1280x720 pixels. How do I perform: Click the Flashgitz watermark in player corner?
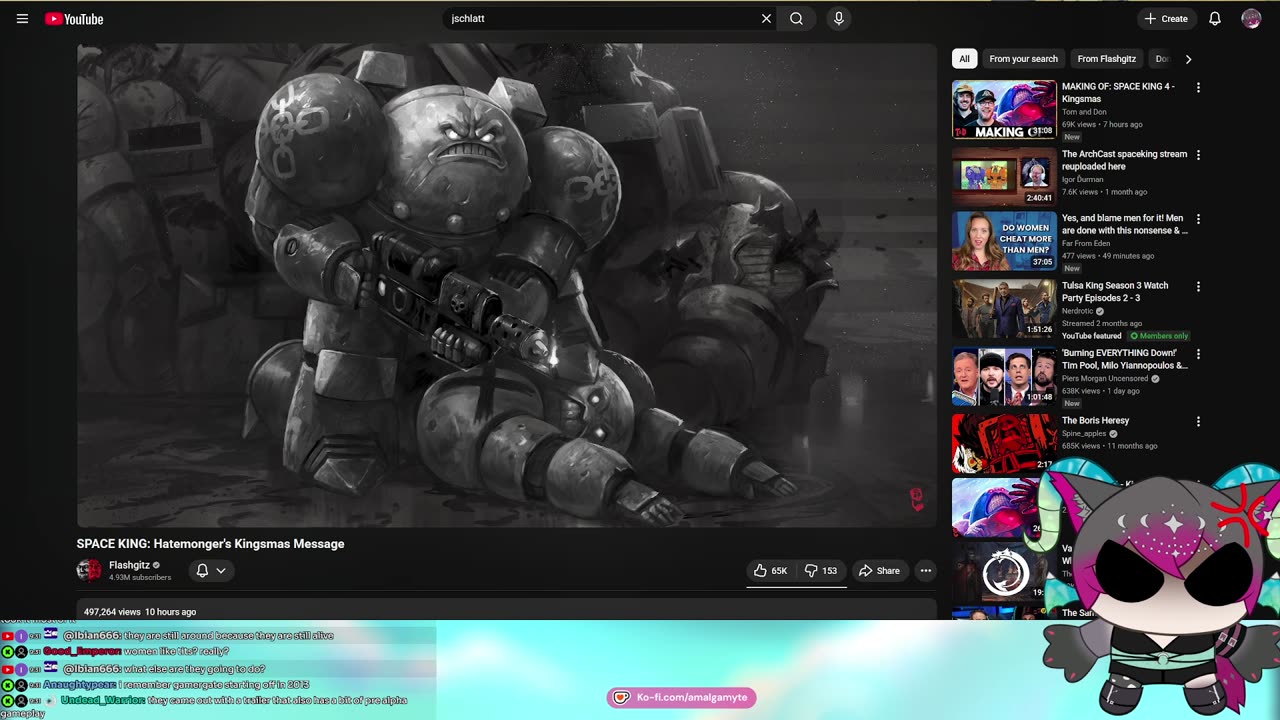(916, 499)
